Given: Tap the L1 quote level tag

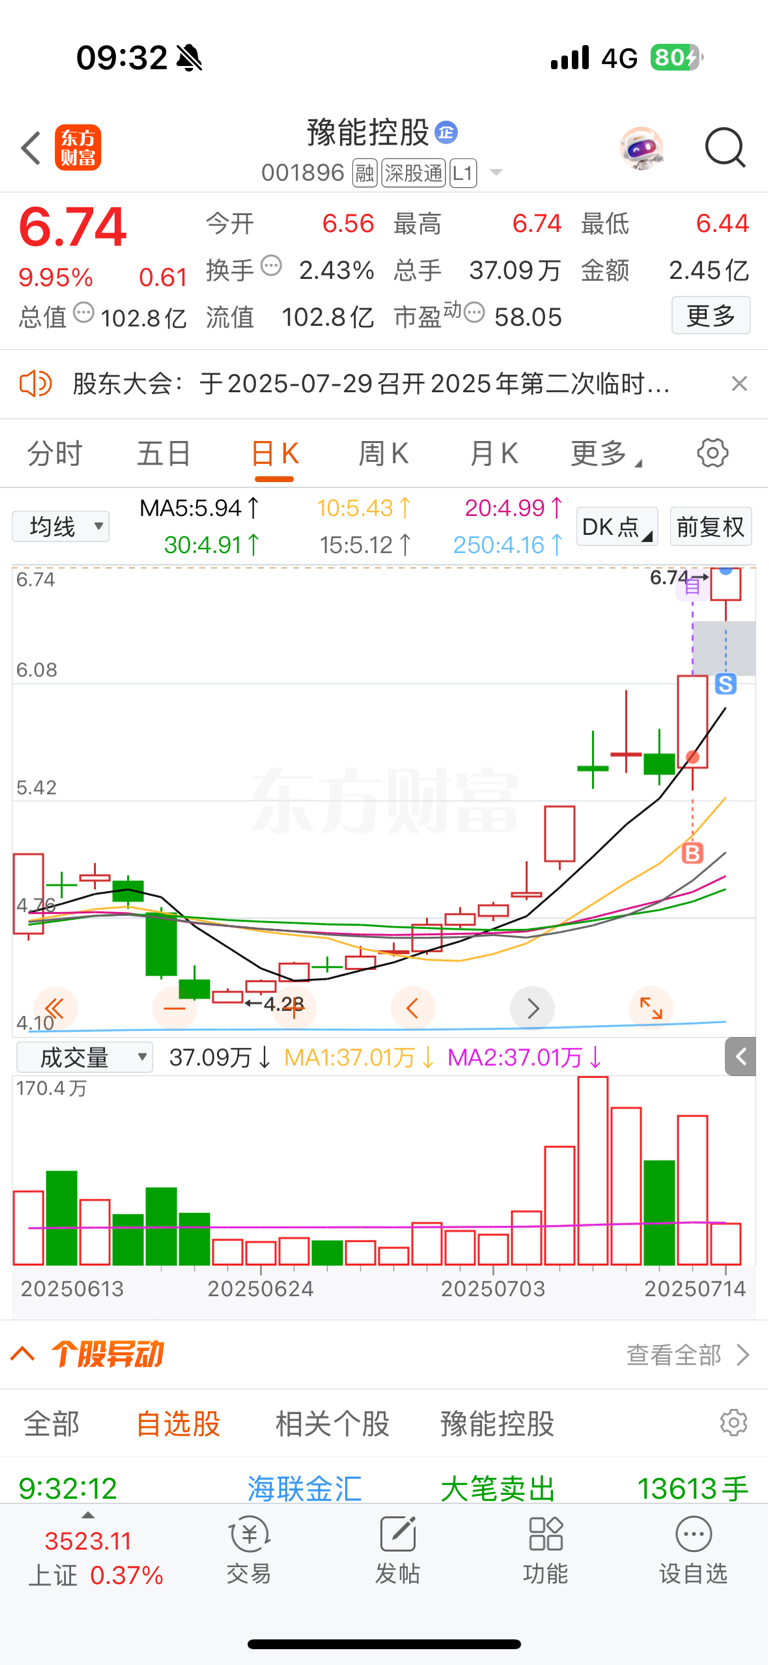Looking at the screenshot, I should click(463, 174).
